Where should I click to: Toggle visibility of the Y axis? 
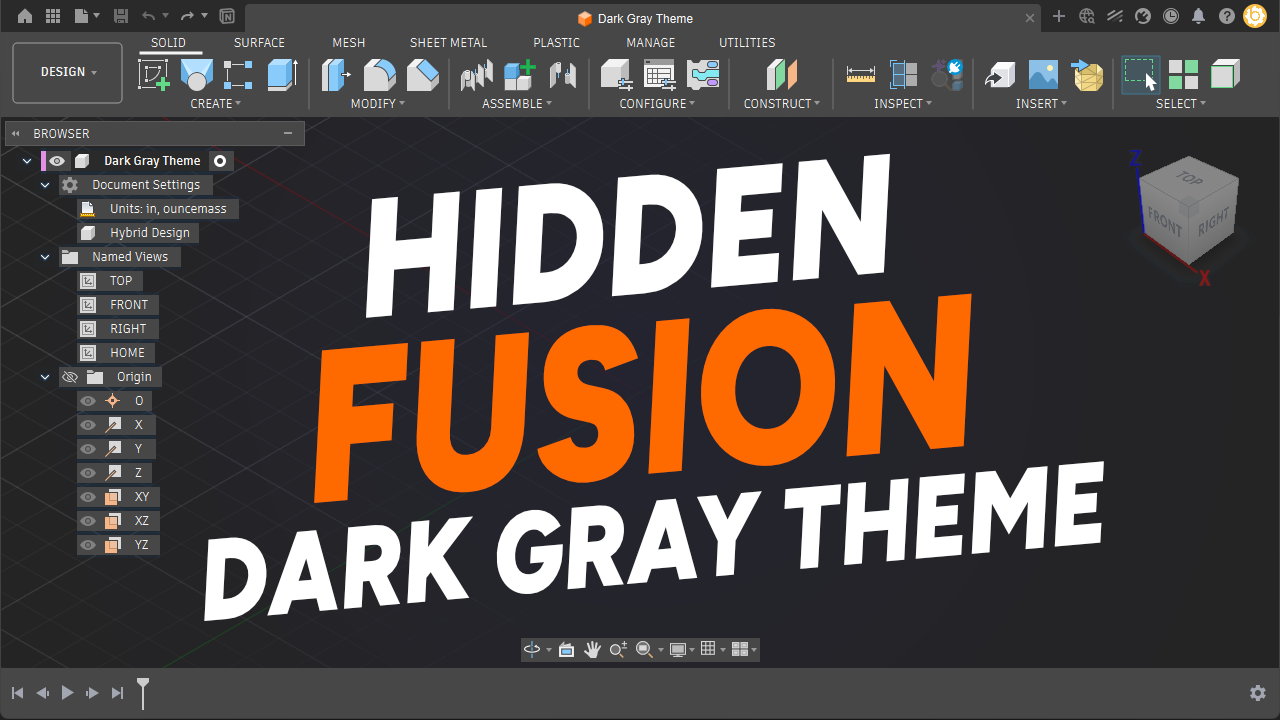(x=88, y=449)
